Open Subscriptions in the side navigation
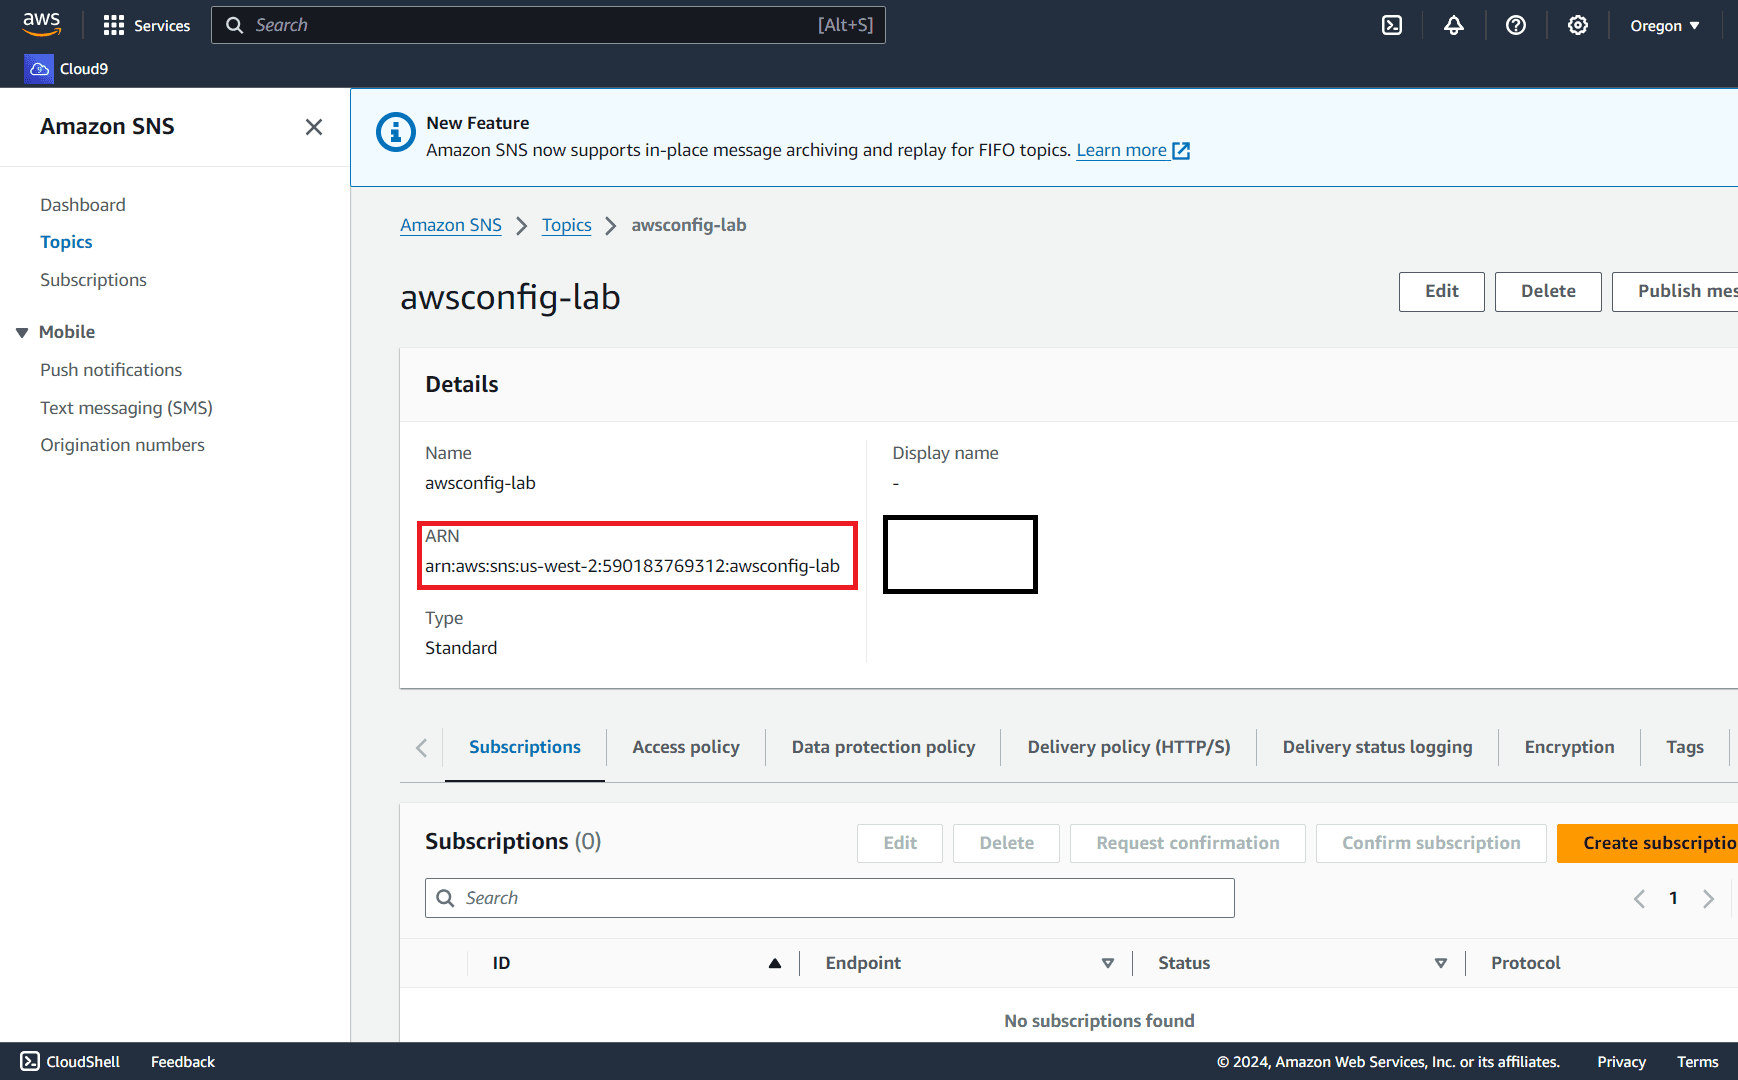 [x=93, y=280]
